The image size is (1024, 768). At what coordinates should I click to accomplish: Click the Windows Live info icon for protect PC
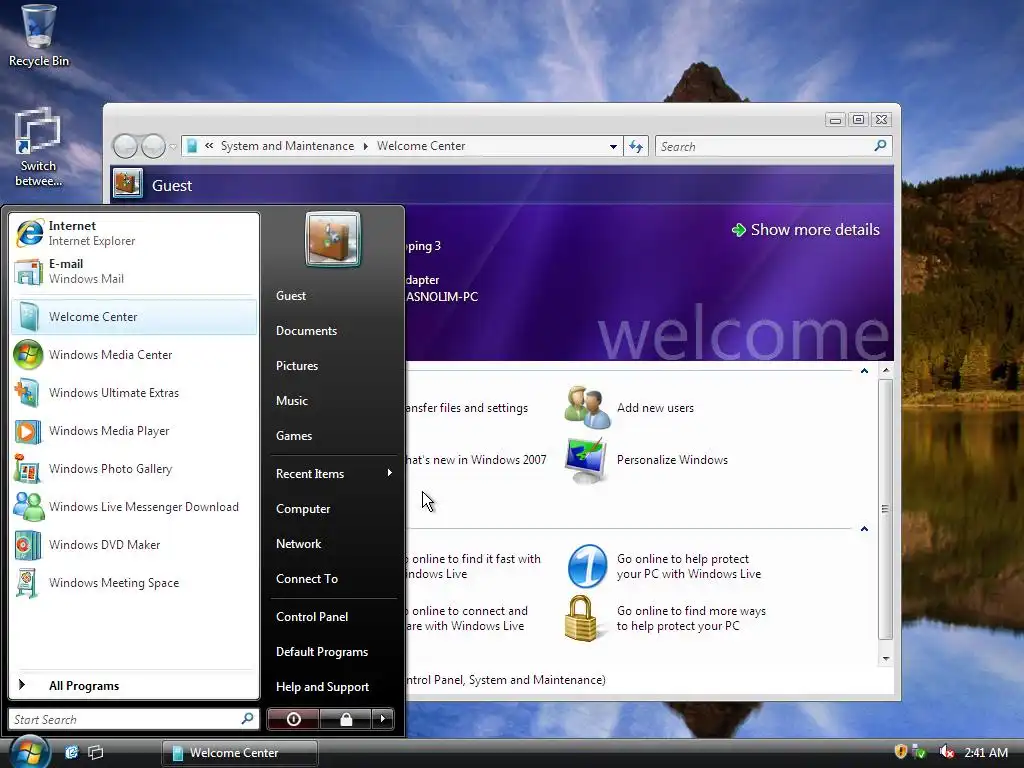(587, 566)
